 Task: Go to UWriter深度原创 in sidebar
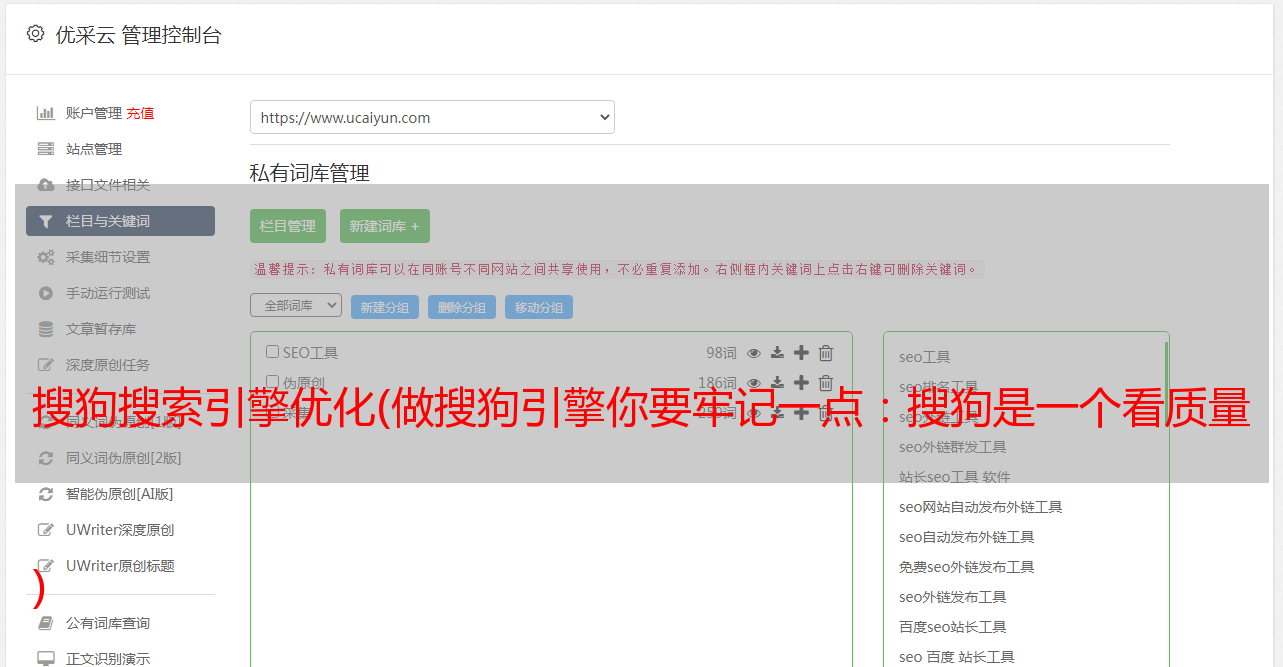pyautogui.click(x=120, y=530)
